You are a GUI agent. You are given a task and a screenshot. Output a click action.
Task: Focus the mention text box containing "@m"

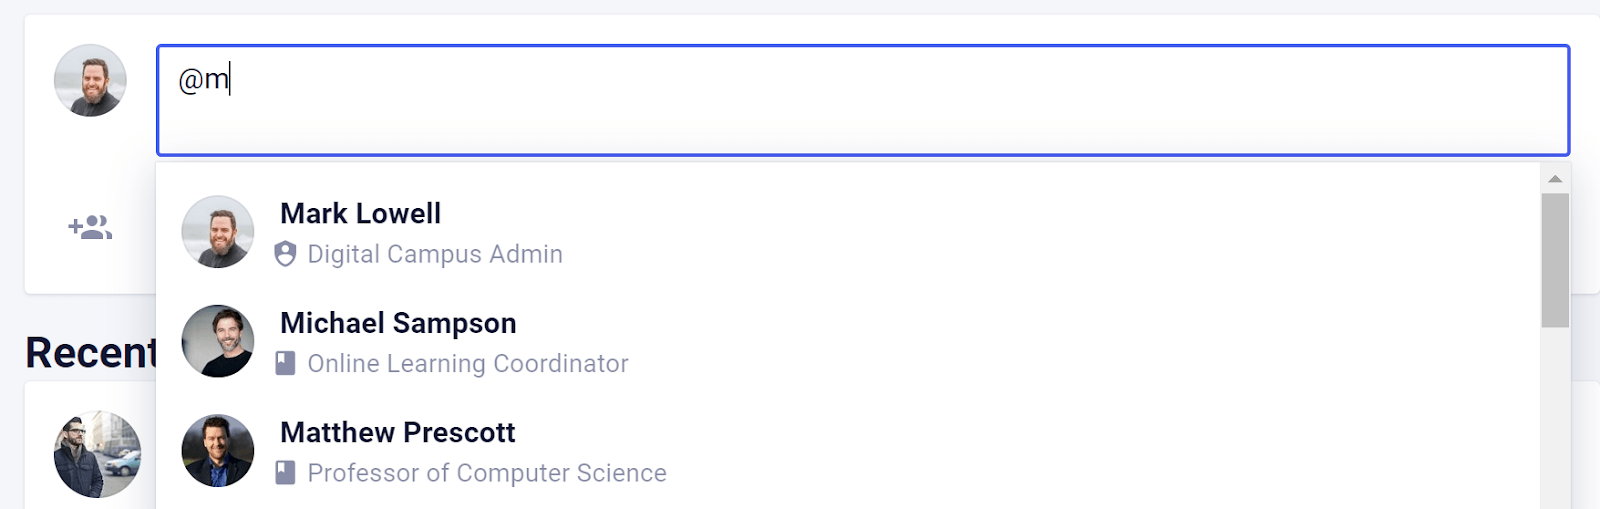[x=862, y=100]
